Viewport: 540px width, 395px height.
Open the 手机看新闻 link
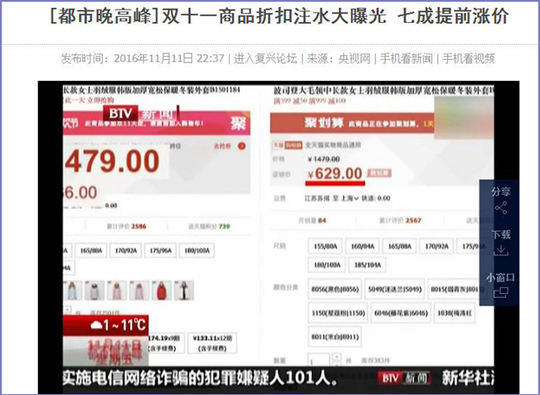coord(406,59)
